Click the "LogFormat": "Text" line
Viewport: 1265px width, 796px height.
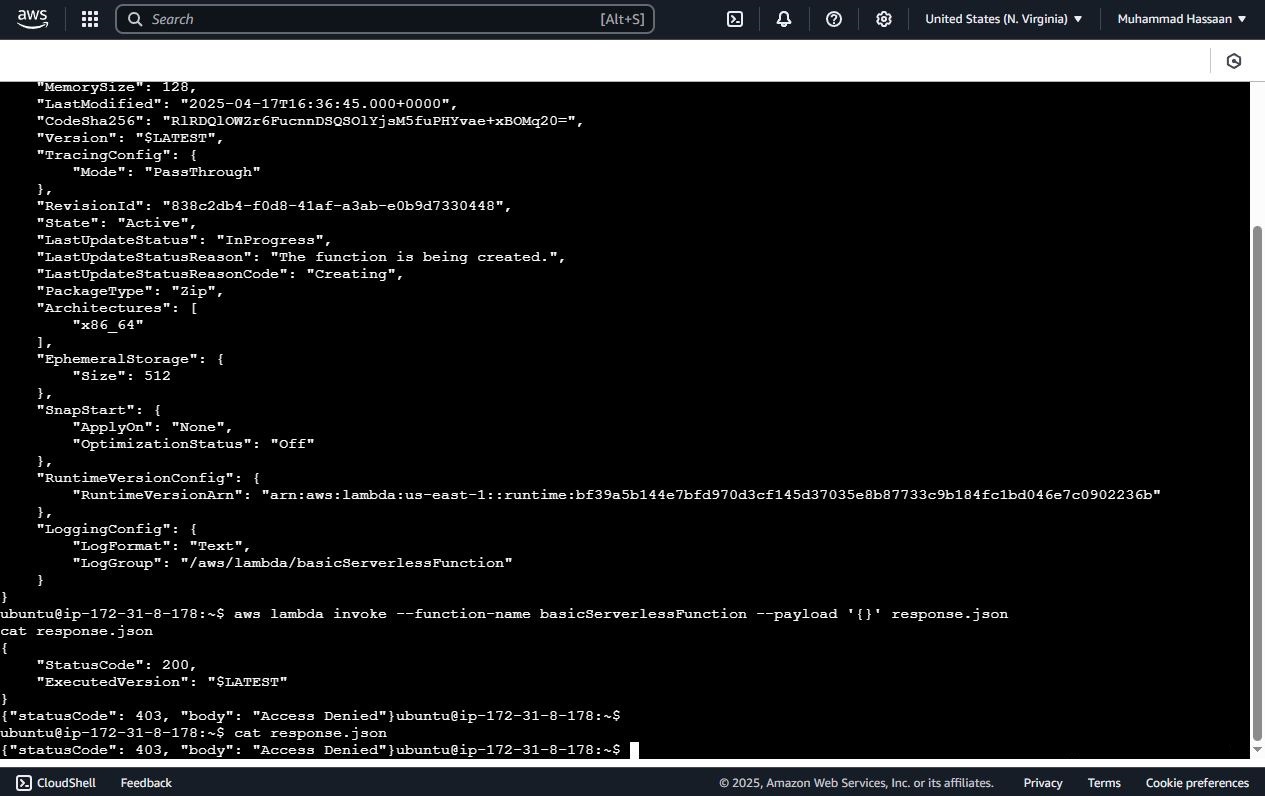(161, 546)
